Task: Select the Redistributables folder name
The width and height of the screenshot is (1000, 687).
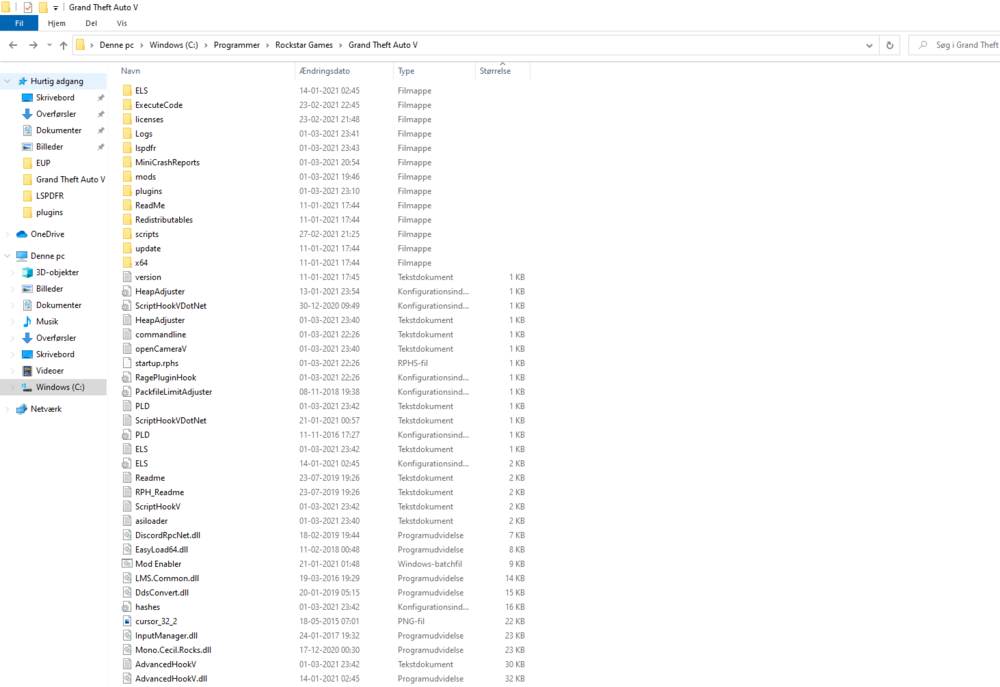Action: coord(164,220)
